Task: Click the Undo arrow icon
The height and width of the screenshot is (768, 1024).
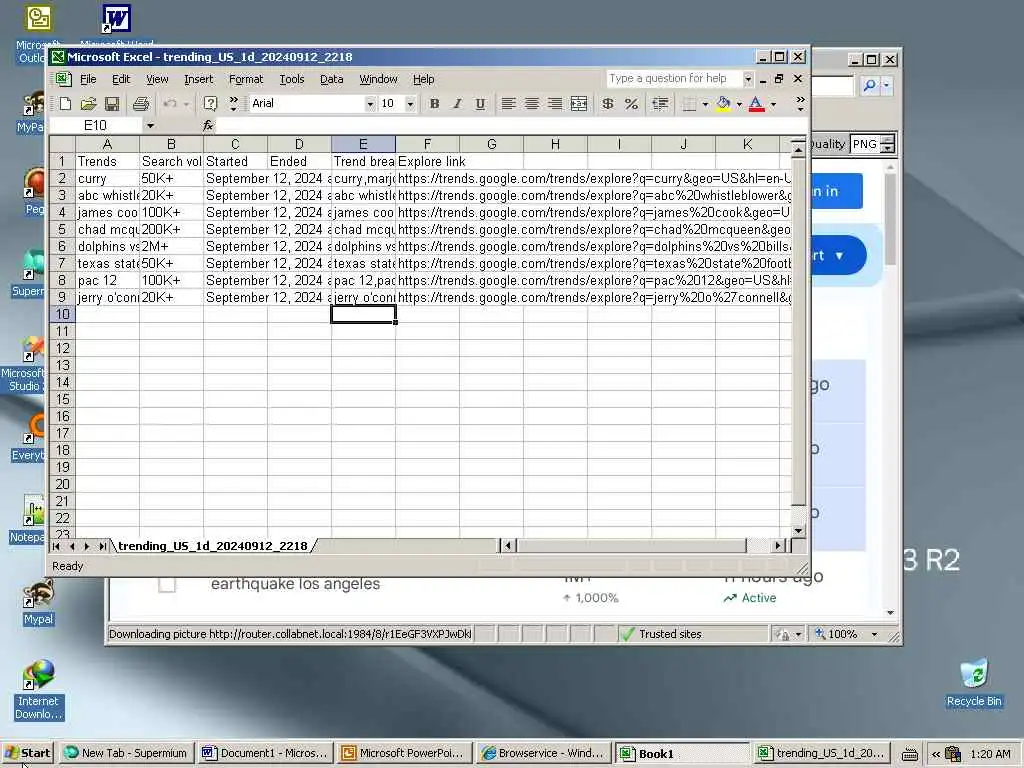Action: [170, 103]
